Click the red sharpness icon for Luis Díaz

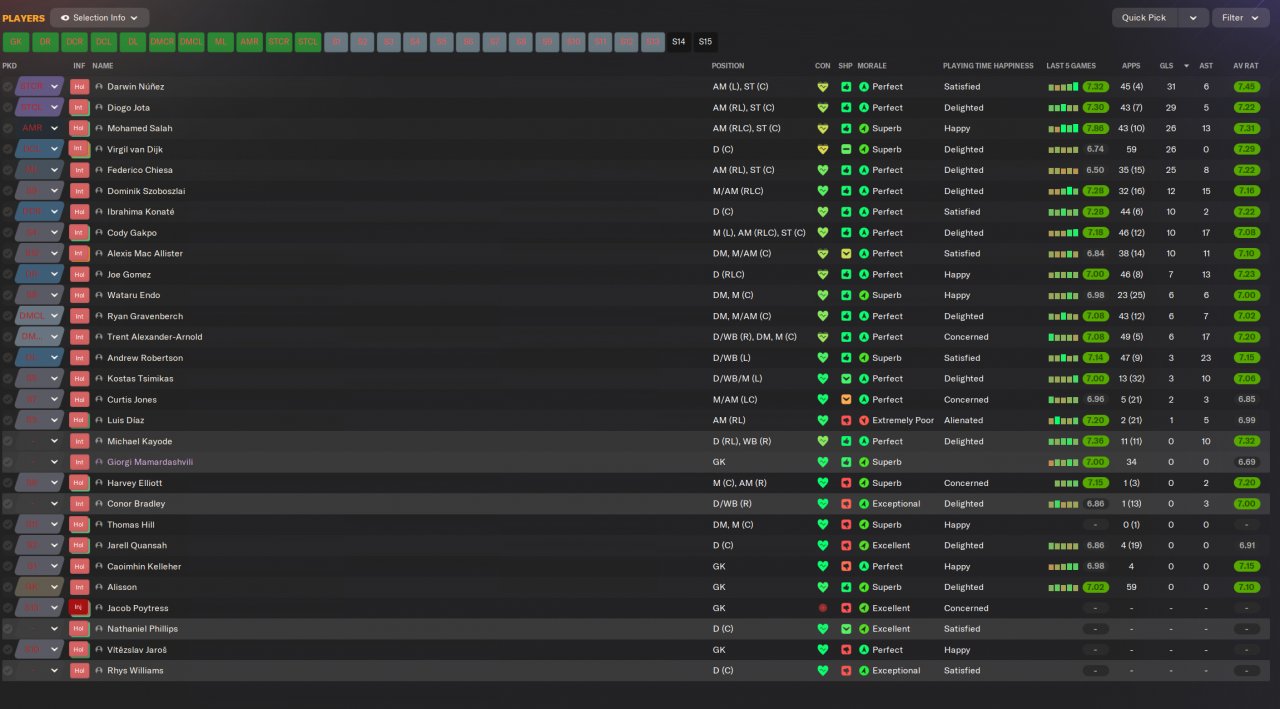click(846, 421)
